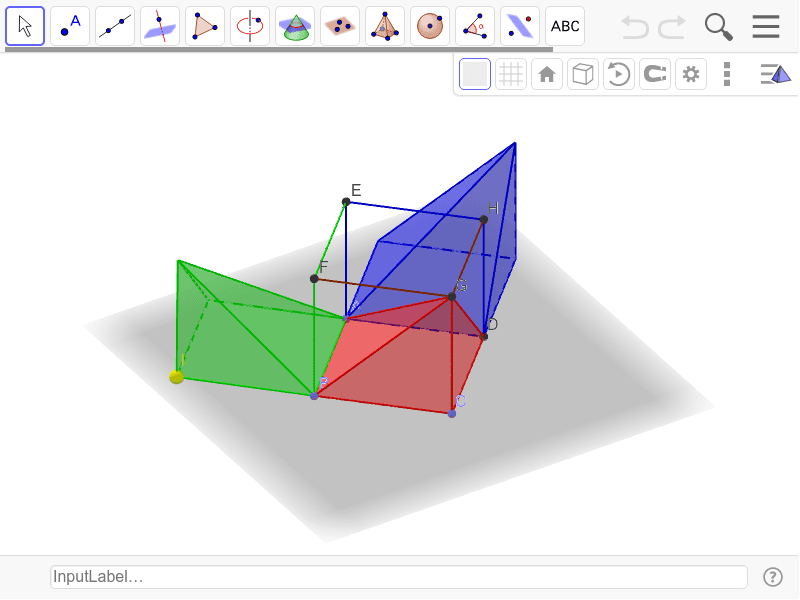
Task: Expand the more options three-dot menu
Action: click(x=727, y=73)
